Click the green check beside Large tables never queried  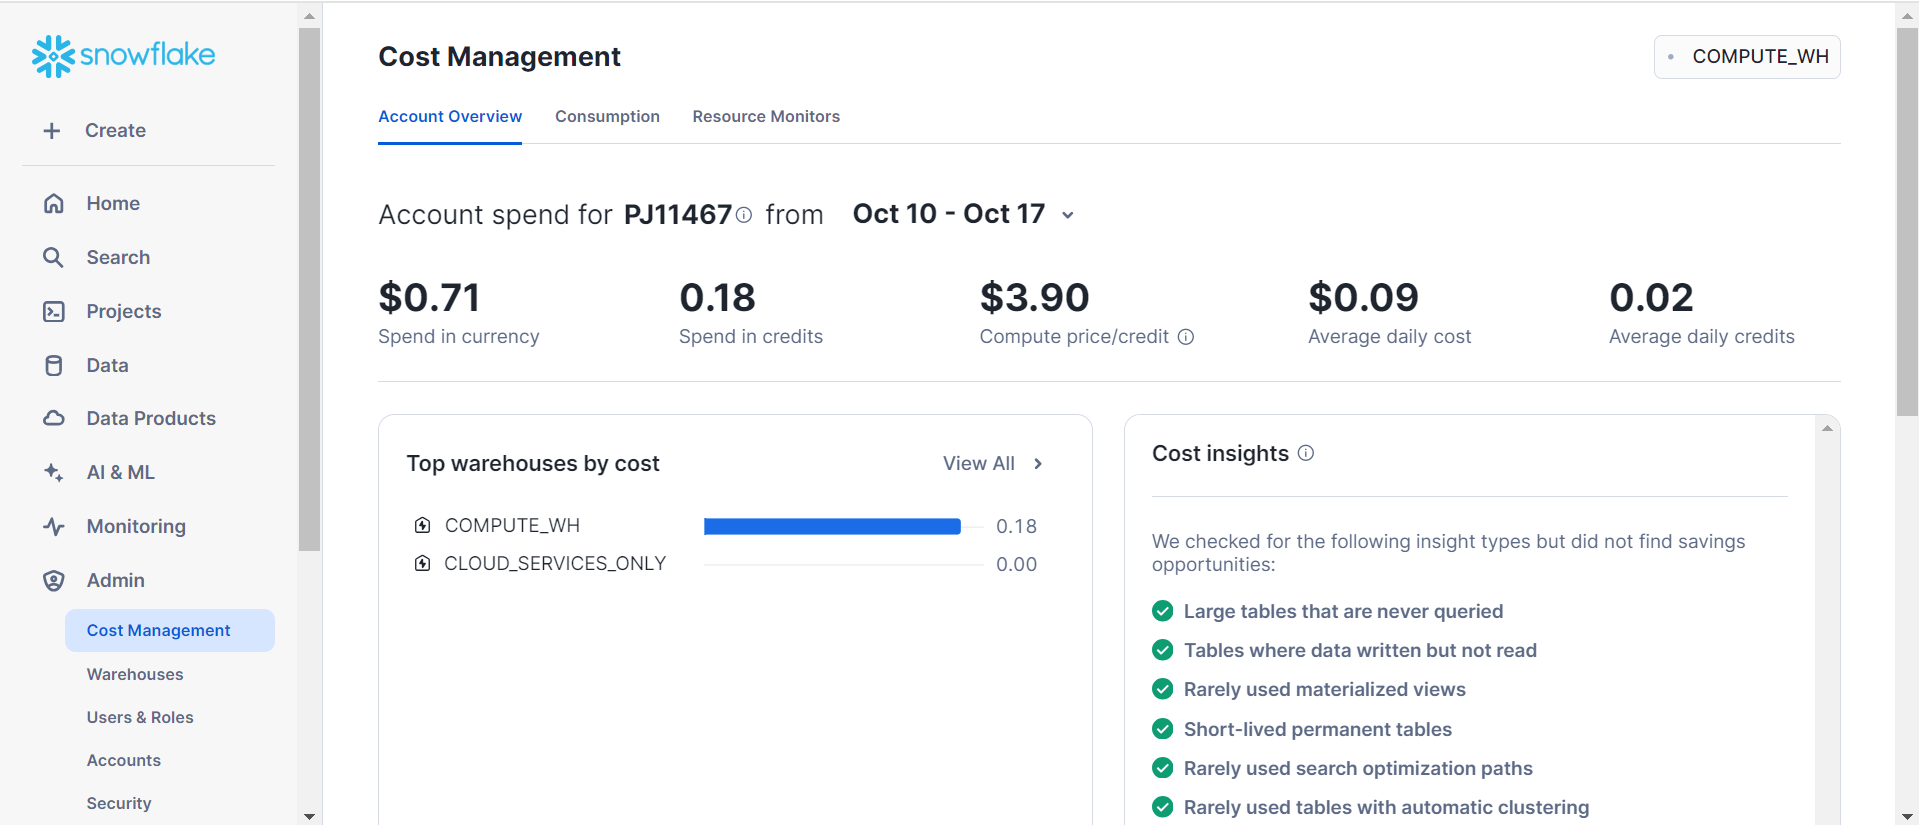[x=1163, y=611]
